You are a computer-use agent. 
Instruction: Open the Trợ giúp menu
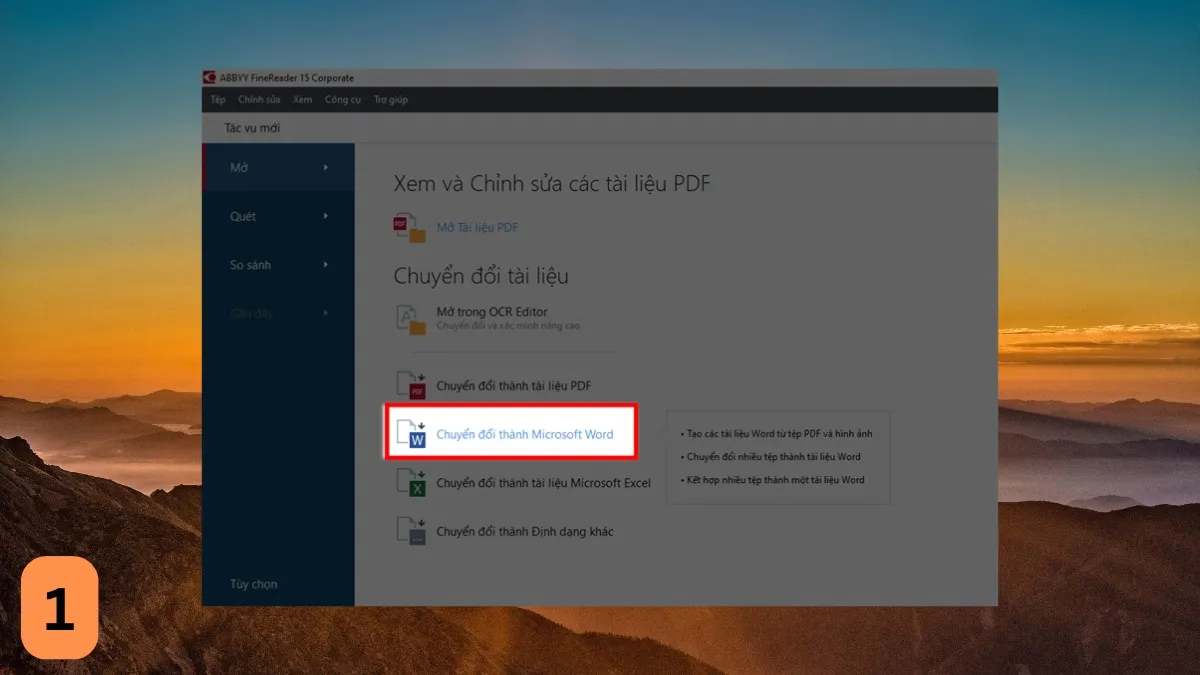pos(391,100)
